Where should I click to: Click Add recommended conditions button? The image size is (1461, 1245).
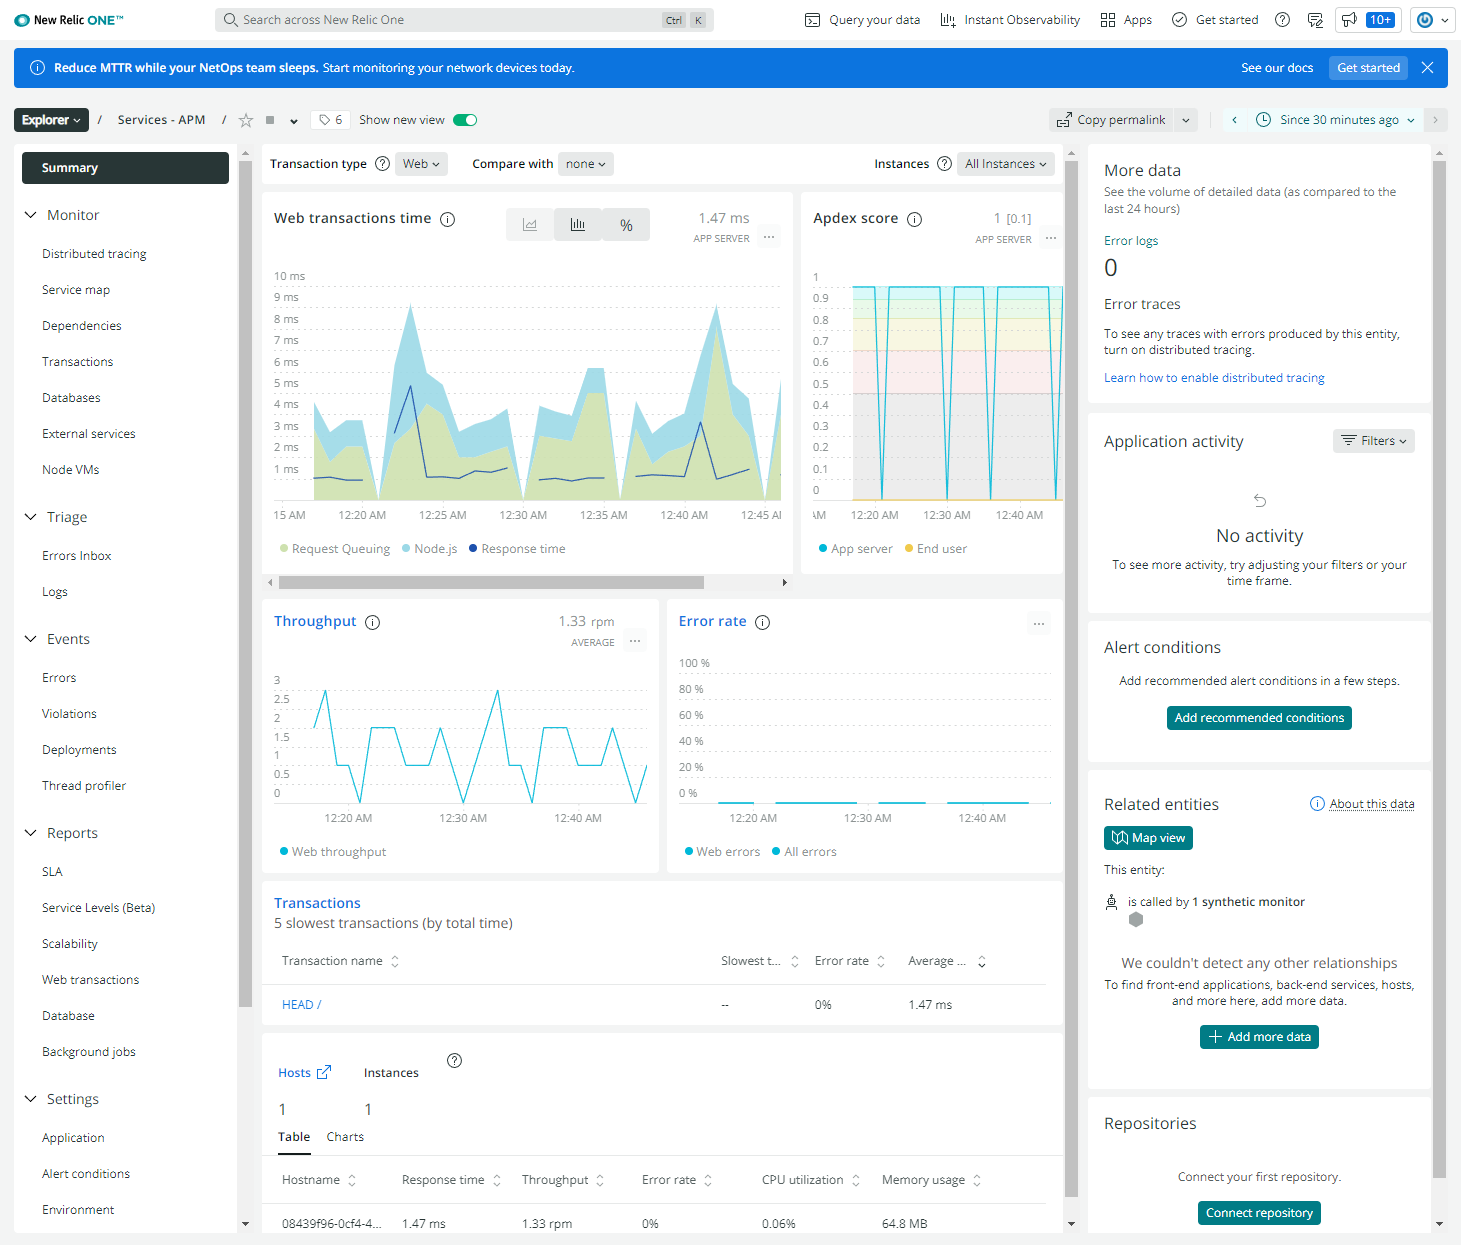(x=1259, y=718)
